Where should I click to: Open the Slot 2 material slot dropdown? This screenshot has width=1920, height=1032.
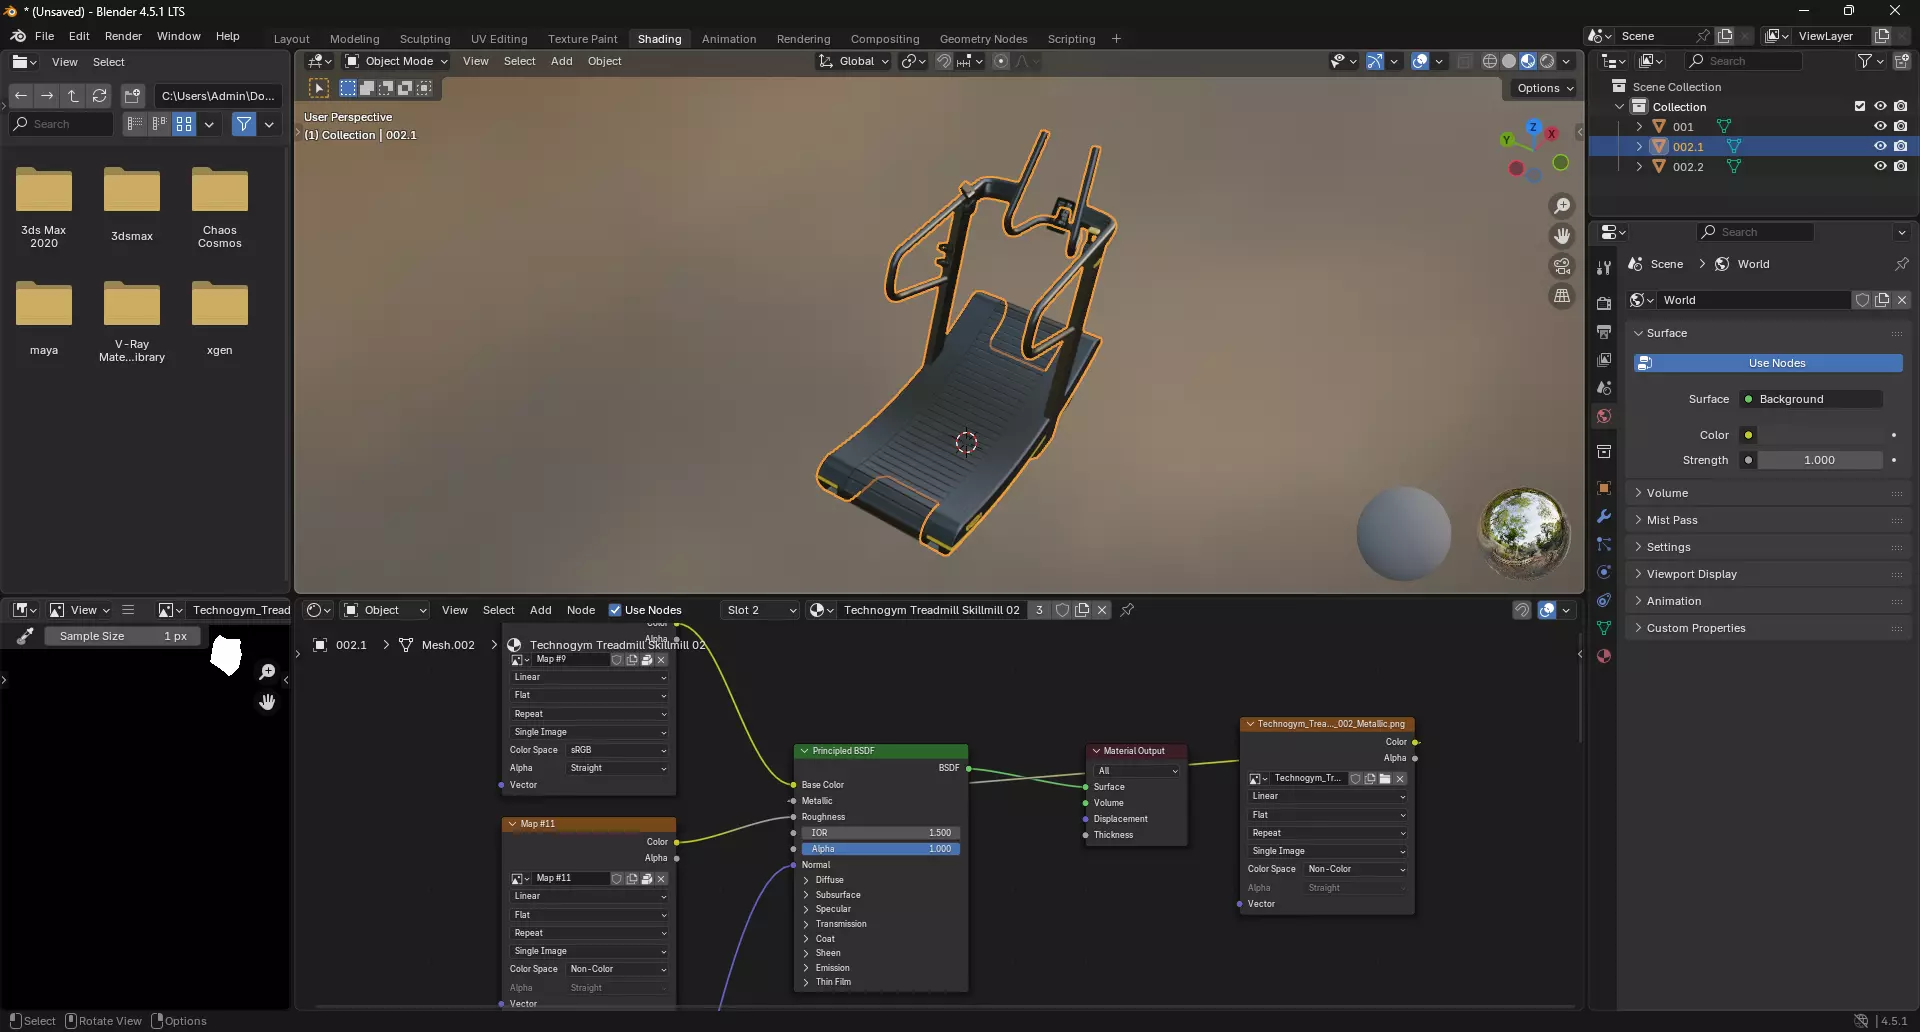[760, 610]
